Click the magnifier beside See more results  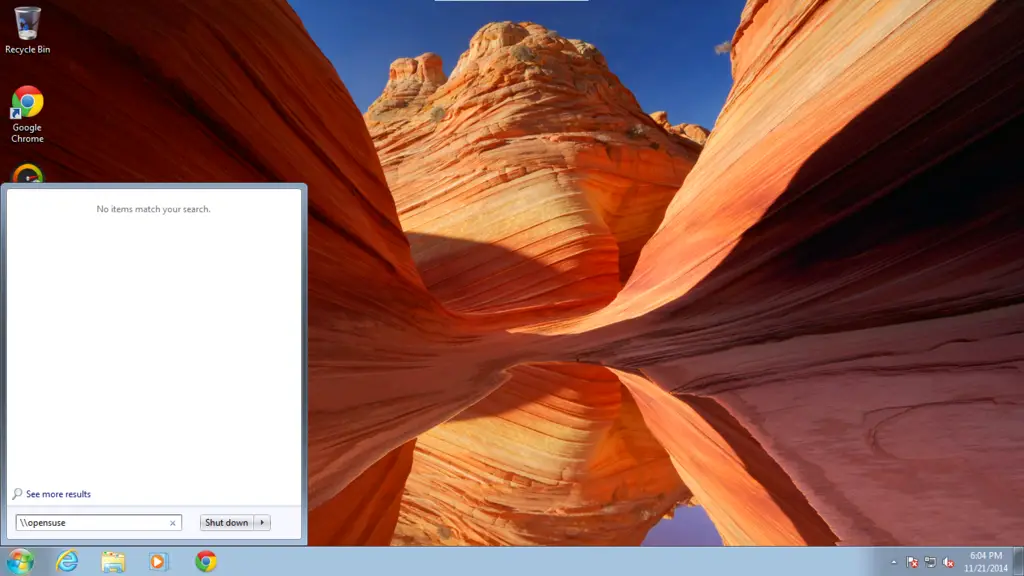point(18,494)
